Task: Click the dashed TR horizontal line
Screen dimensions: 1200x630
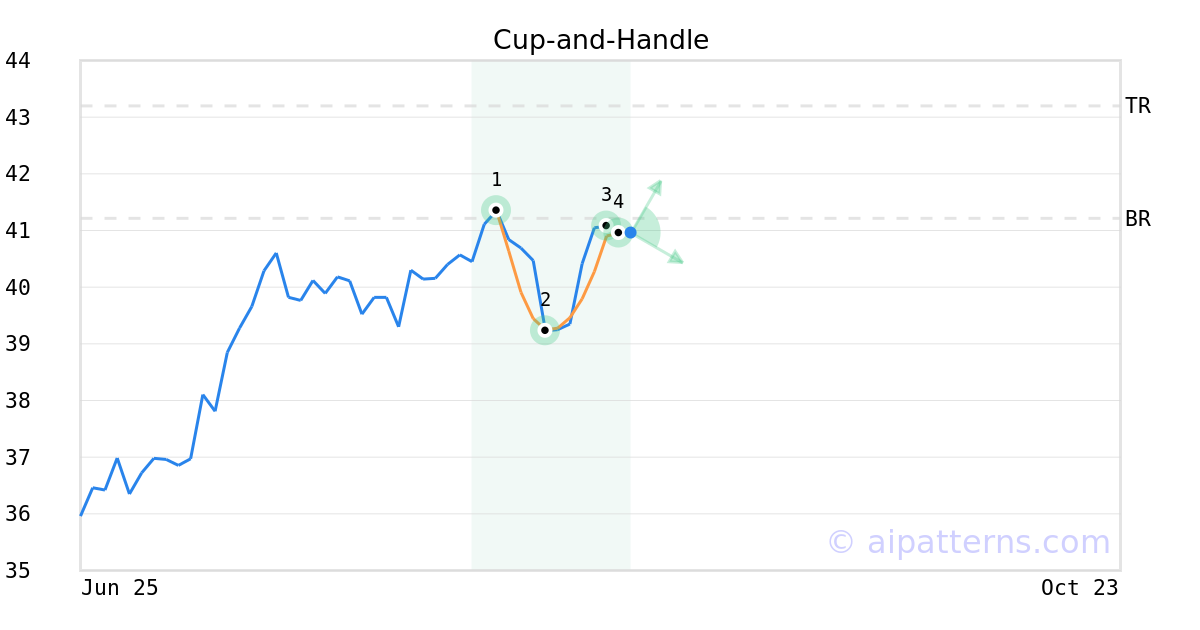Action: (600, 105)
